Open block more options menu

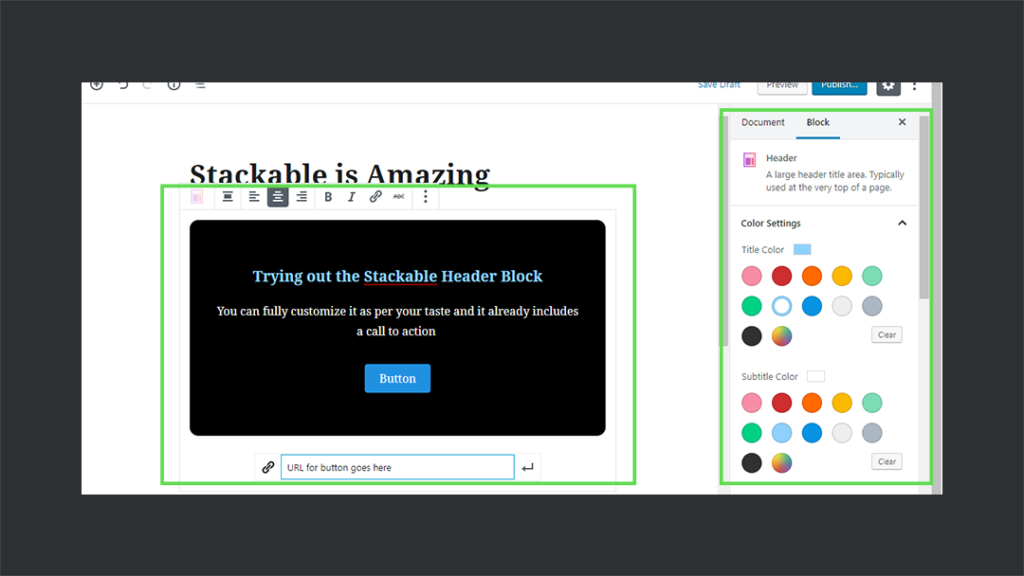(x=425, y=197)
